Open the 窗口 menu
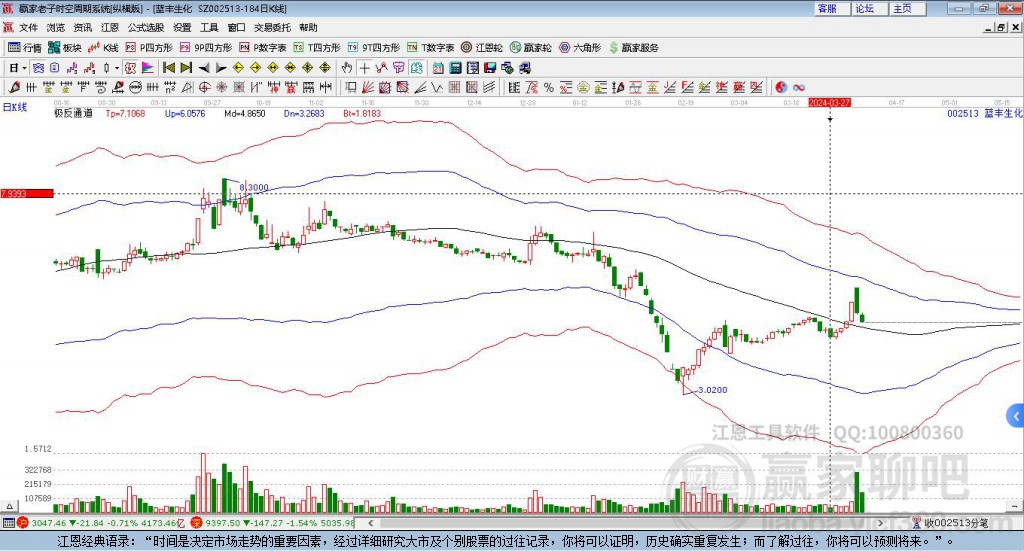The height and width of the screenshot is (551, 1024). [236, 27]
